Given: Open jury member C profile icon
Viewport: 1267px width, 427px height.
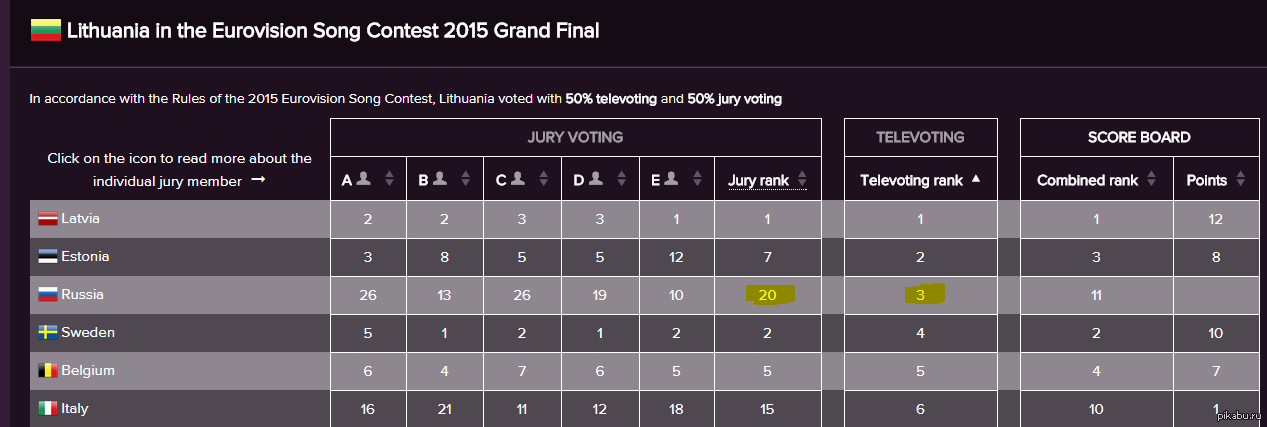Looking at the screenshot, I should click(519, 179).
